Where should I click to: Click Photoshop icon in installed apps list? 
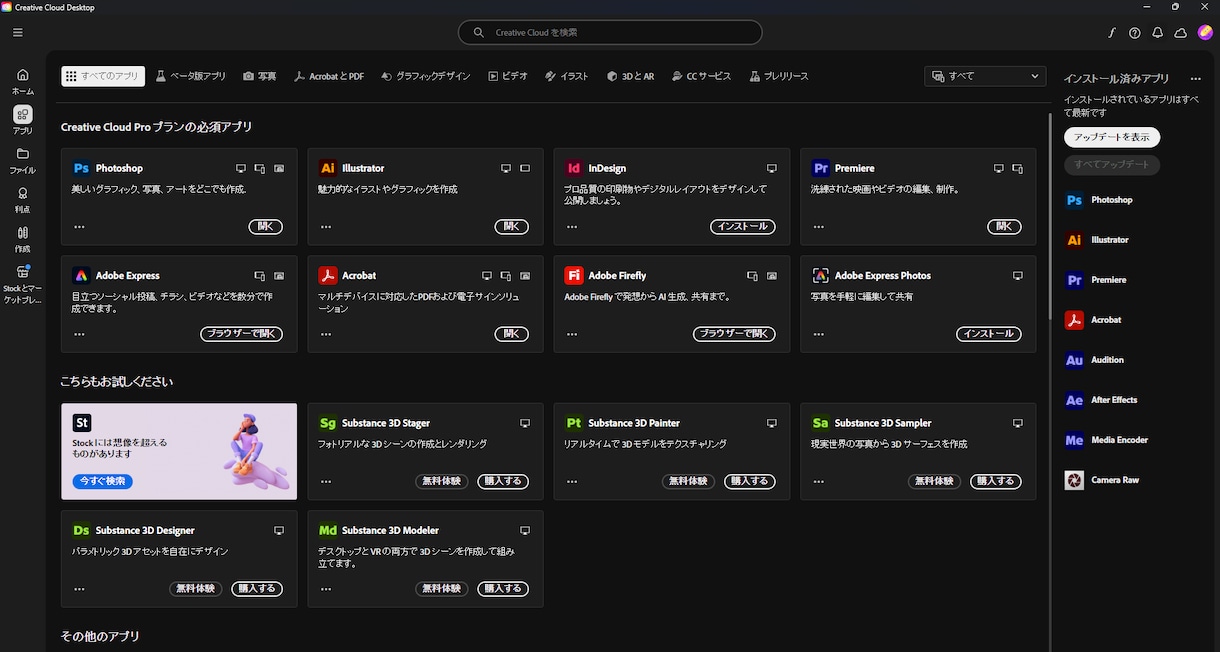tap(1074, 200)
